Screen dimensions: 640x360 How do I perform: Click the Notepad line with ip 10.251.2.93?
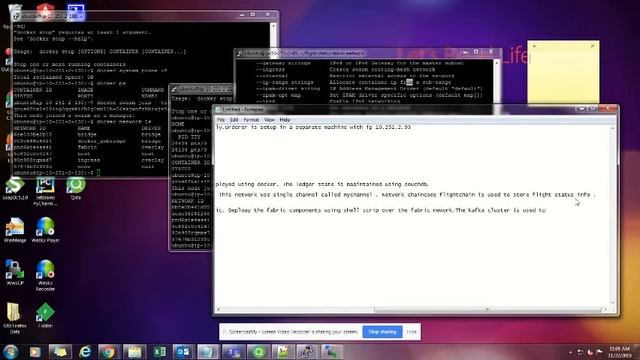(x=313, y=127)
